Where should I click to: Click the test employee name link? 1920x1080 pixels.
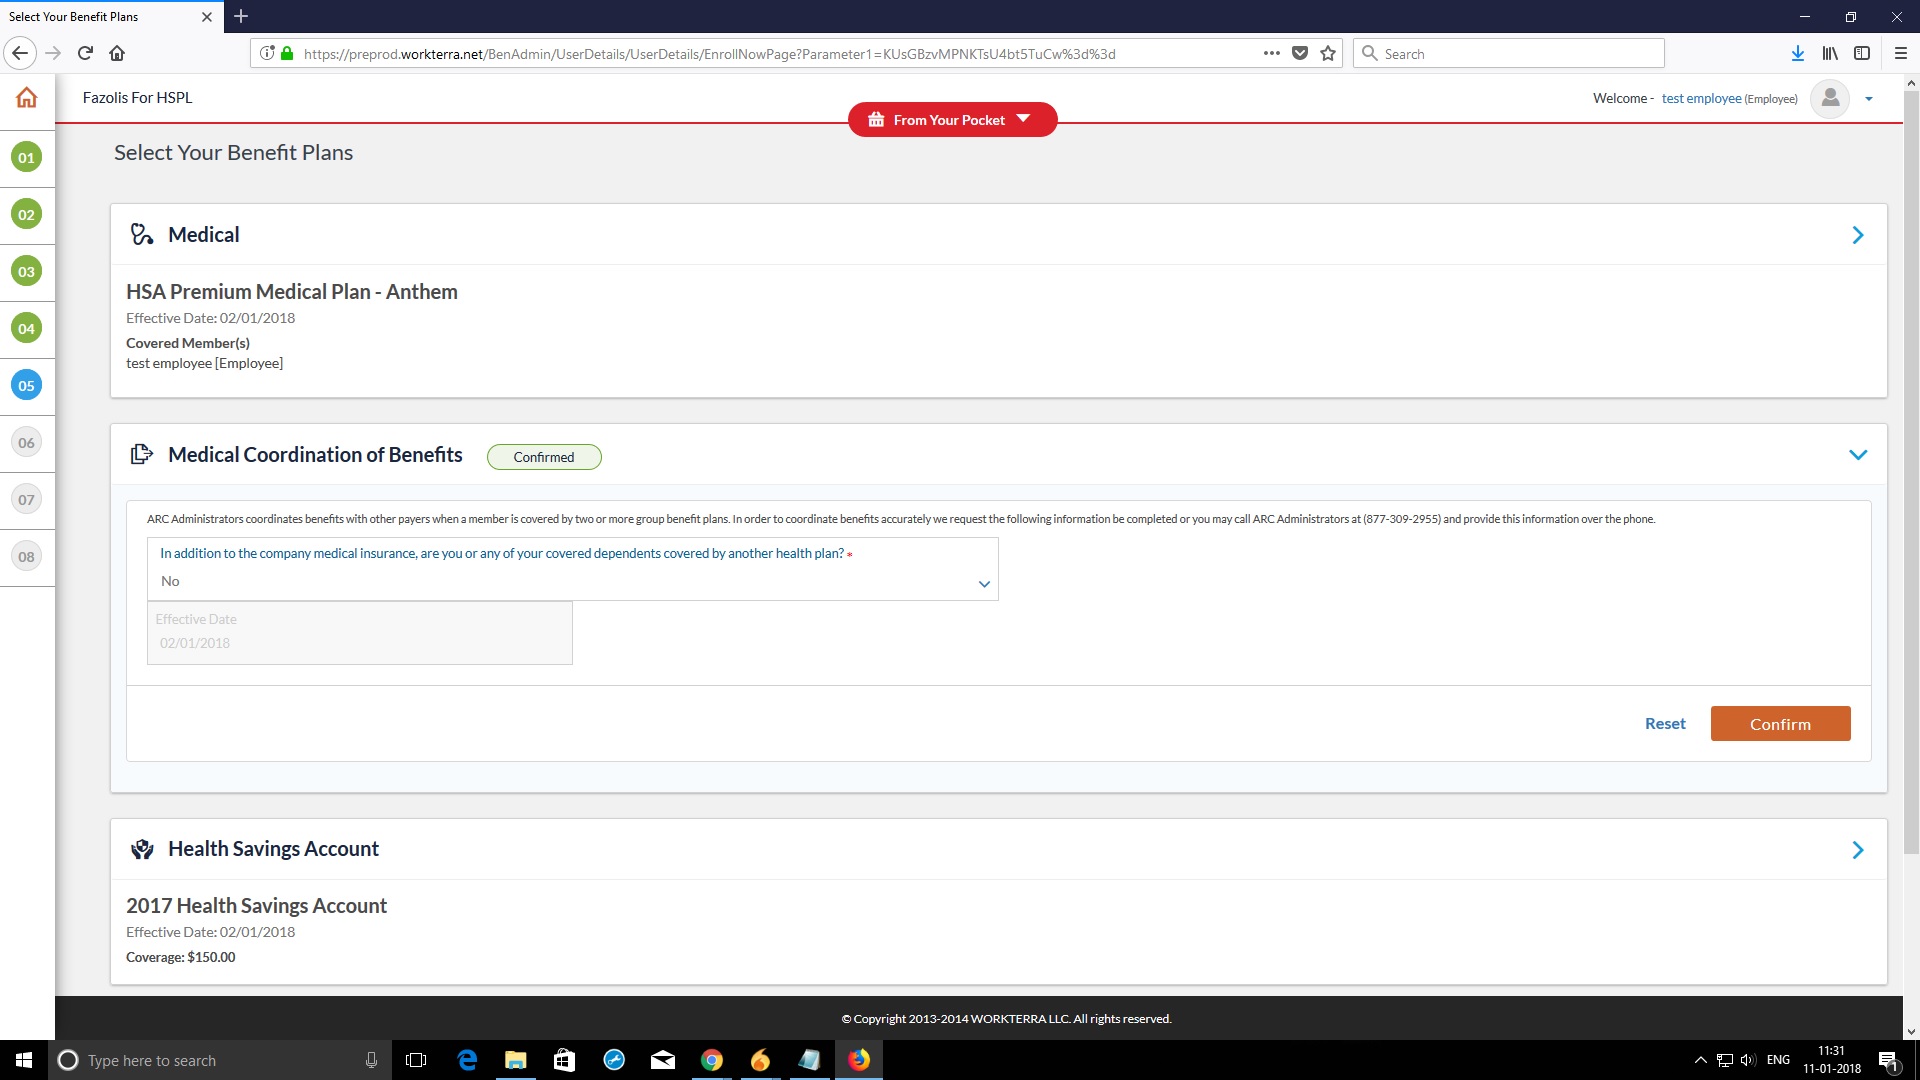[x=1701, y=98]
